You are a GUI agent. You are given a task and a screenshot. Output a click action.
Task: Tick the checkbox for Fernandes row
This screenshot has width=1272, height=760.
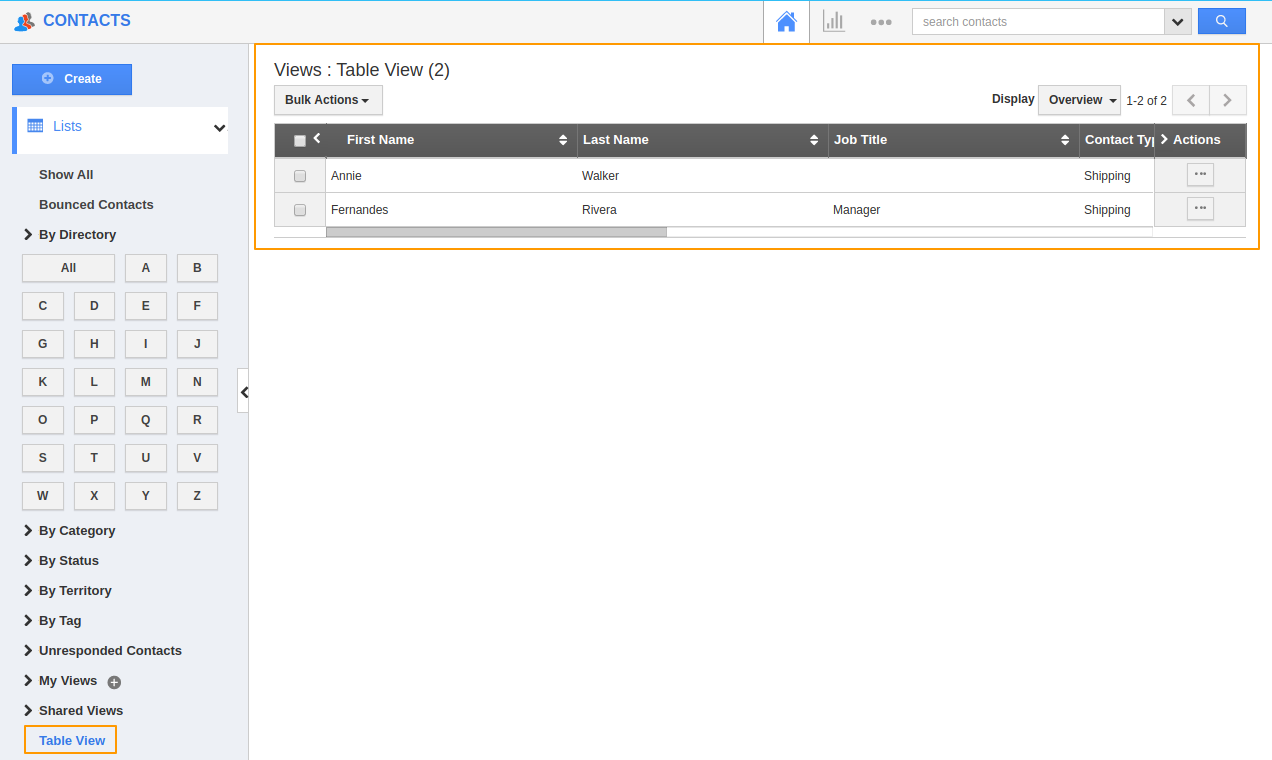[x=300, y=210]
